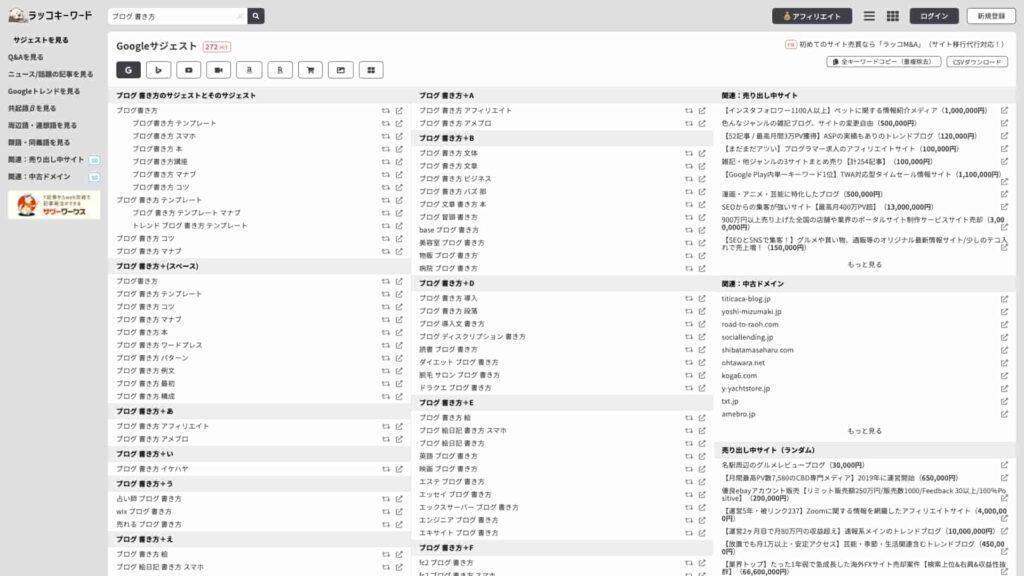Click keyword ブログ 書き方 例文
The image size is (1024, 576).
click(x=146, y=371)
